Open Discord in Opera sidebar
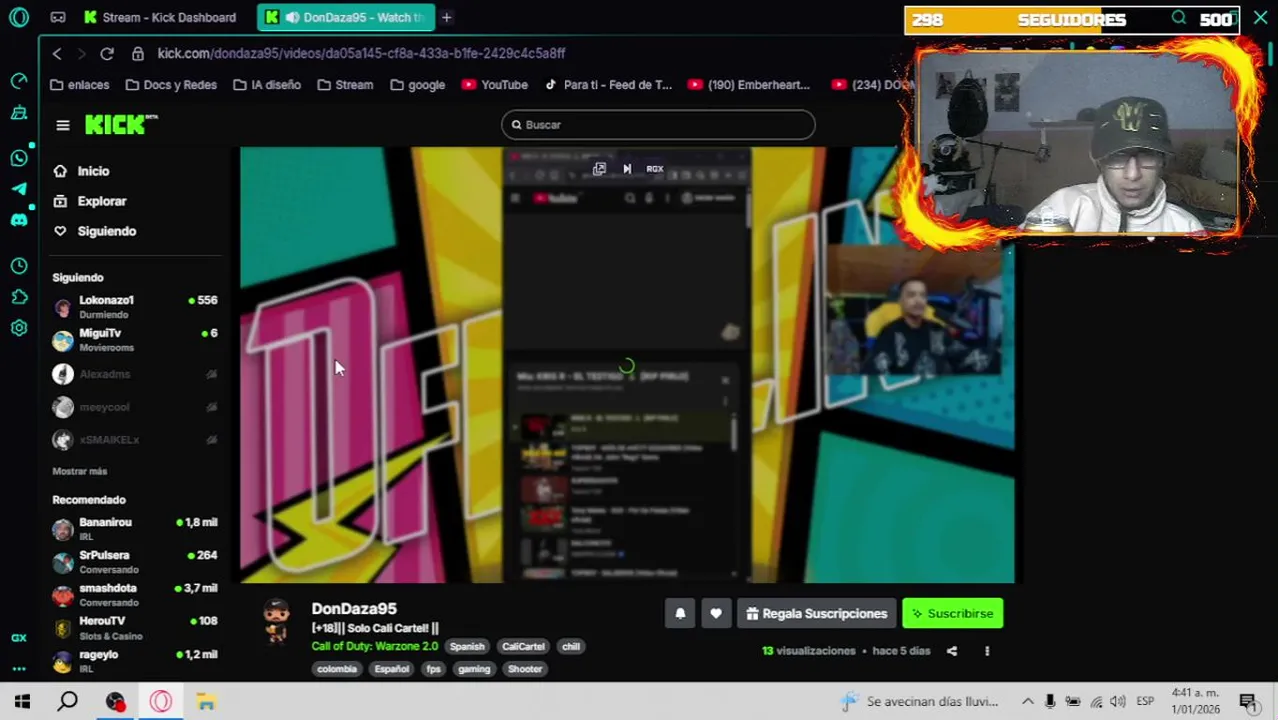This screenshot has height=720, width=1278. click(19, 219)
